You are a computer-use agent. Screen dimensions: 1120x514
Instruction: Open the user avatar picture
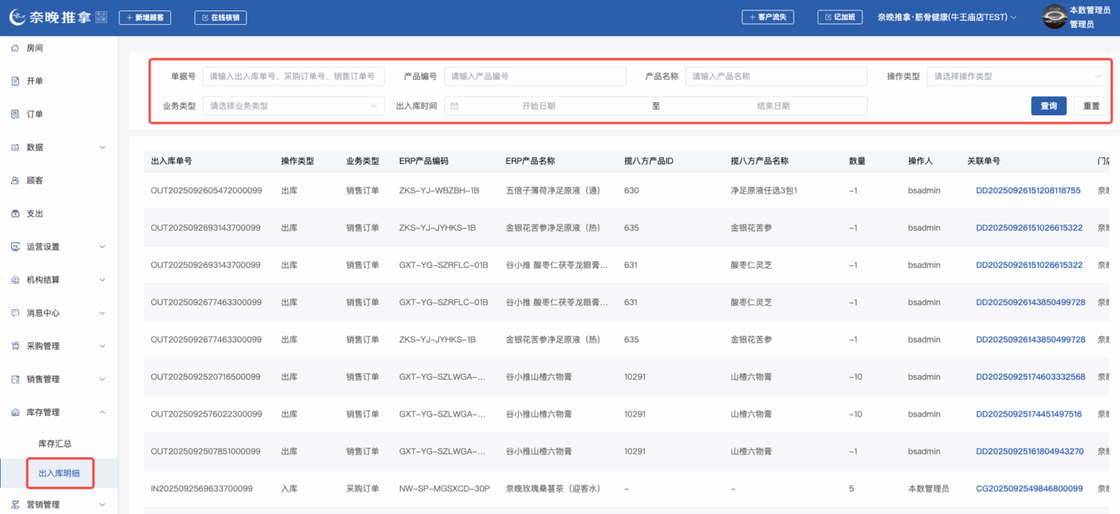coord(1054,17)
